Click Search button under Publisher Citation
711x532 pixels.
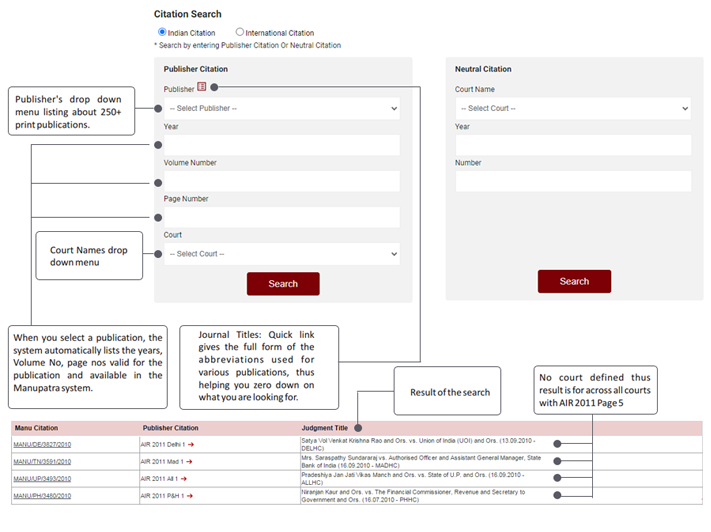click(283, 284)
